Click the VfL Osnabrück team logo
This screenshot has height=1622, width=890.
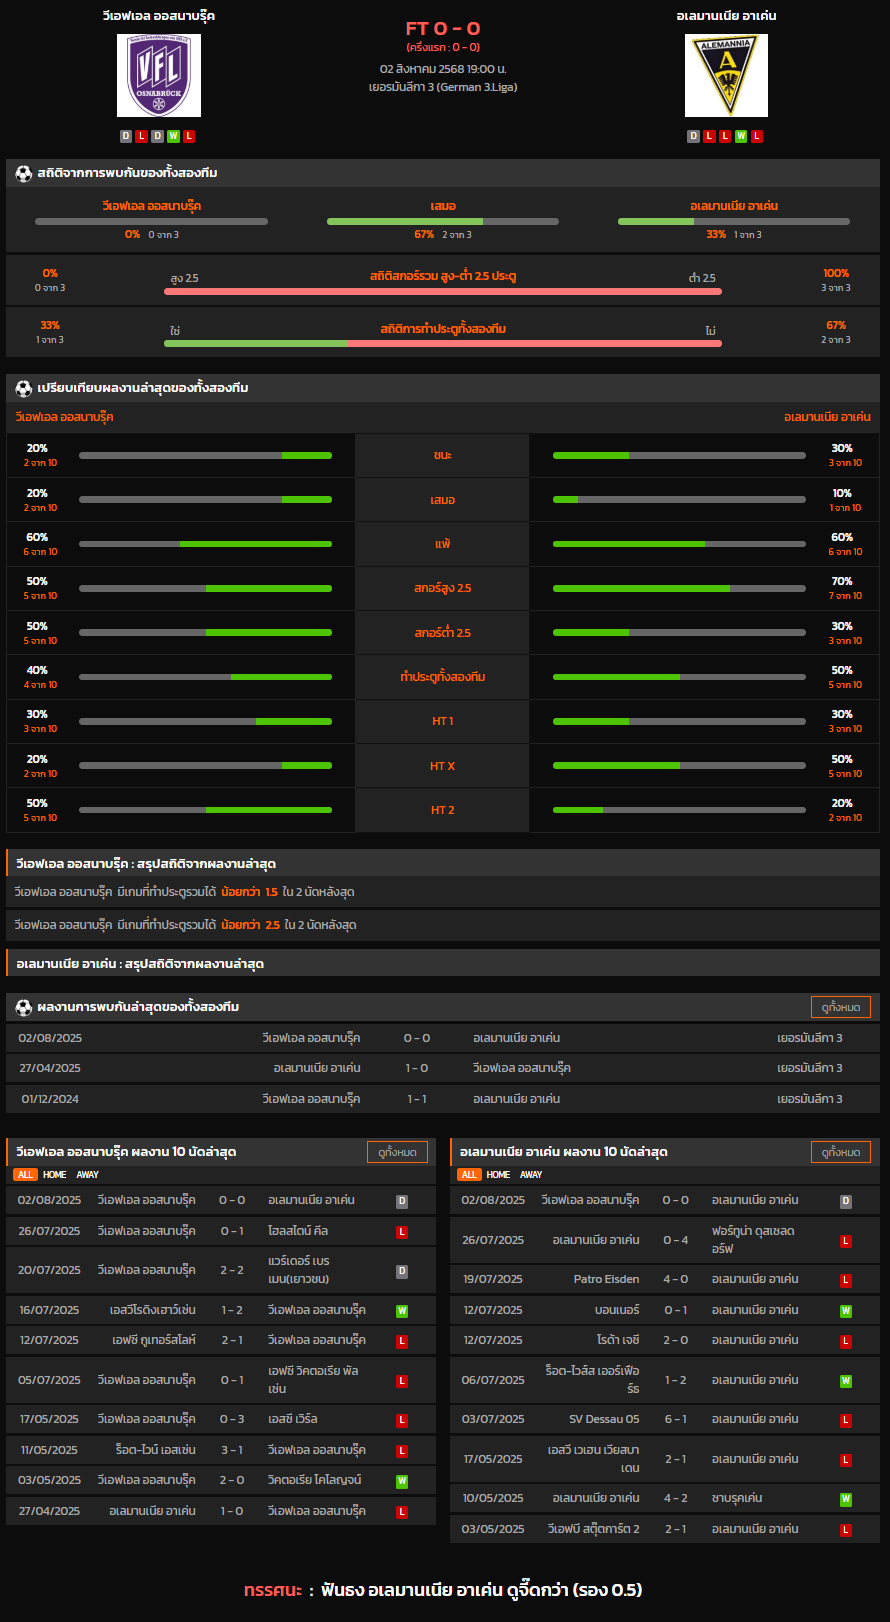pyautogui.click(x=159, y=75)
